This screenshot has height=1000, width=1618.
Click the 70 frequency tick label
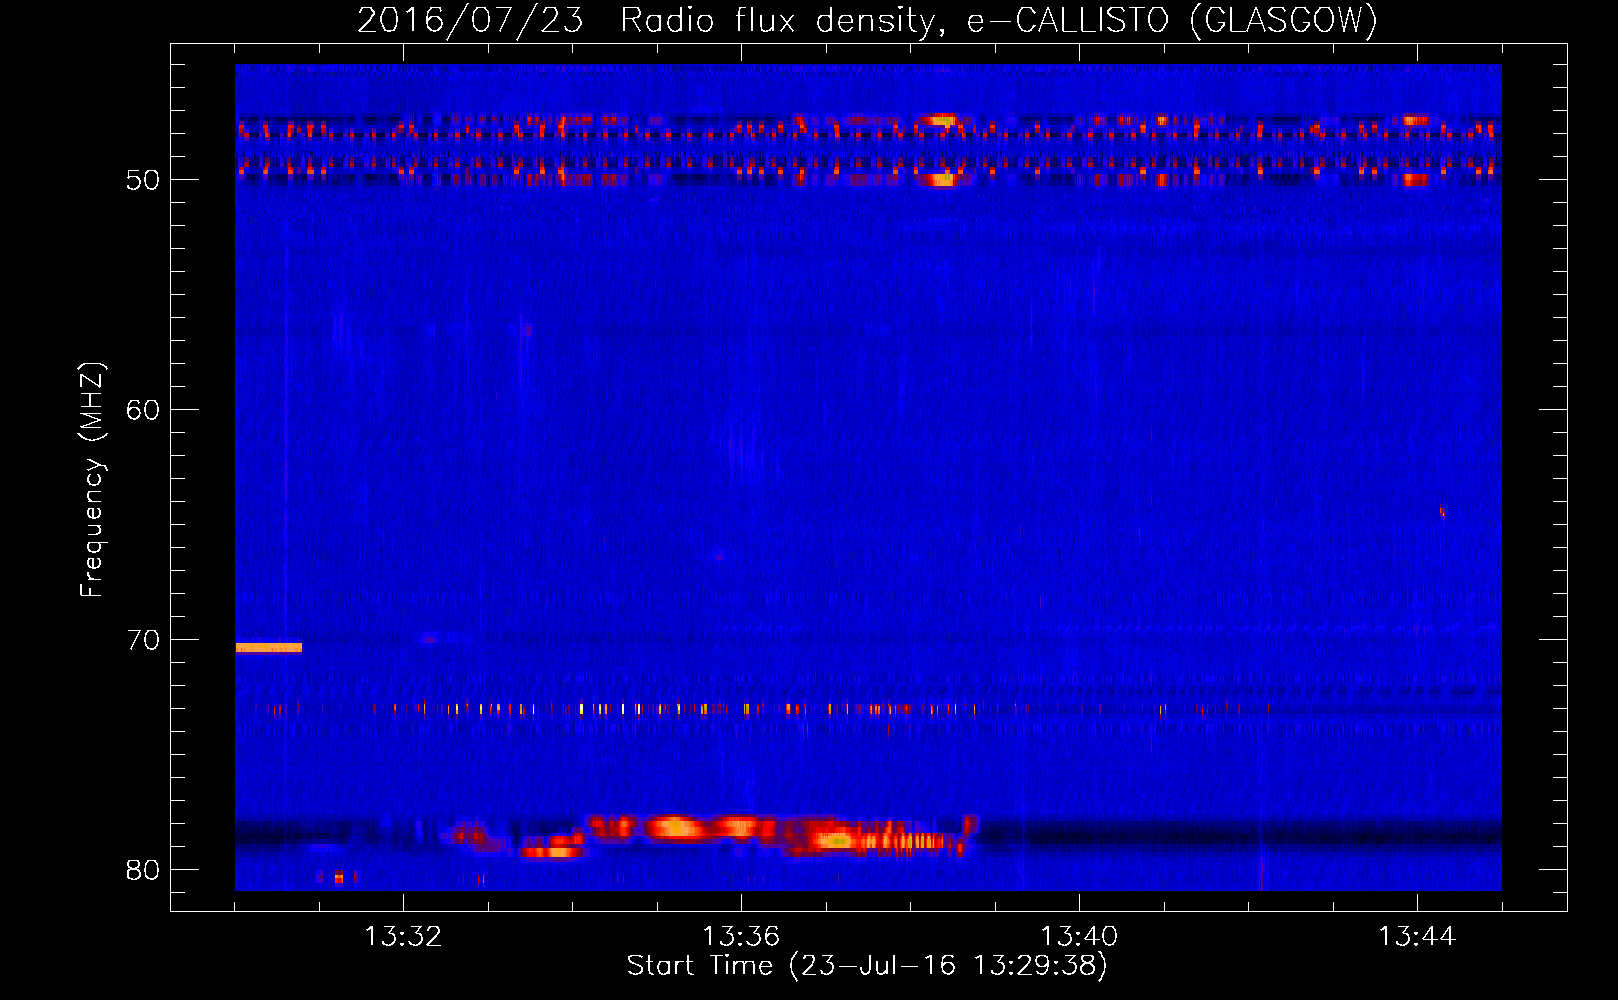tap(143, 640)
